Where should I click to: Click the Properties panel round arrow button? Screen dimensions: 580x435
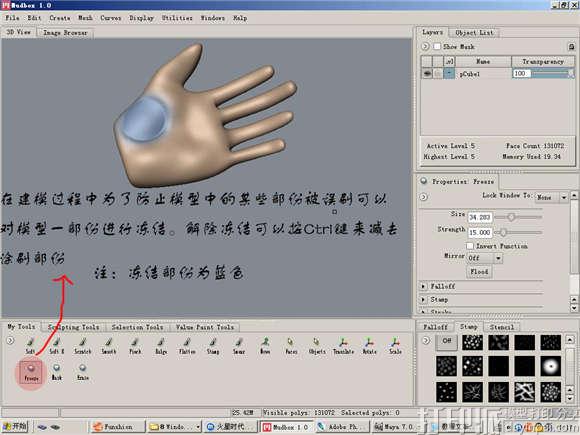click(424, 197)
